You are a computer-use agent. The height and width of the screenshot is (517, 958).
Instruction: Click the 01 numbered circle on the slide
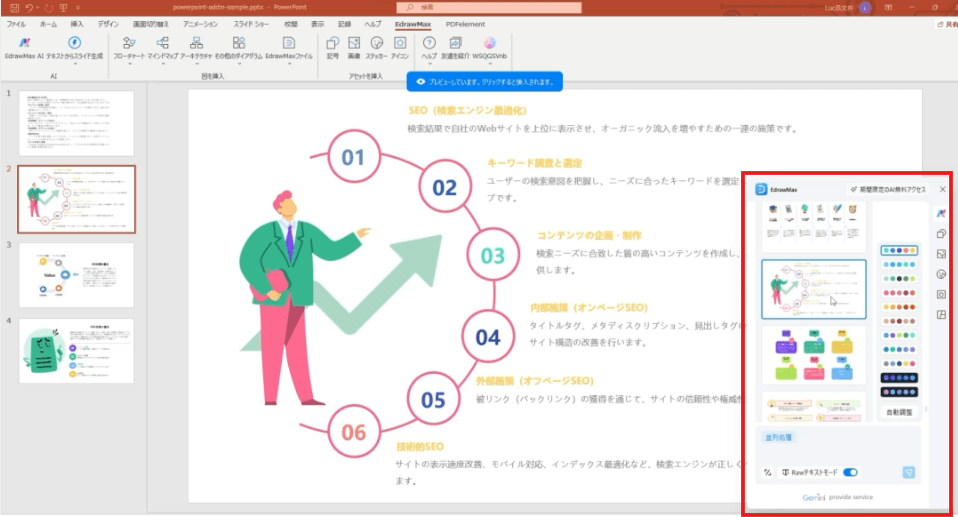tap(353, 156)
